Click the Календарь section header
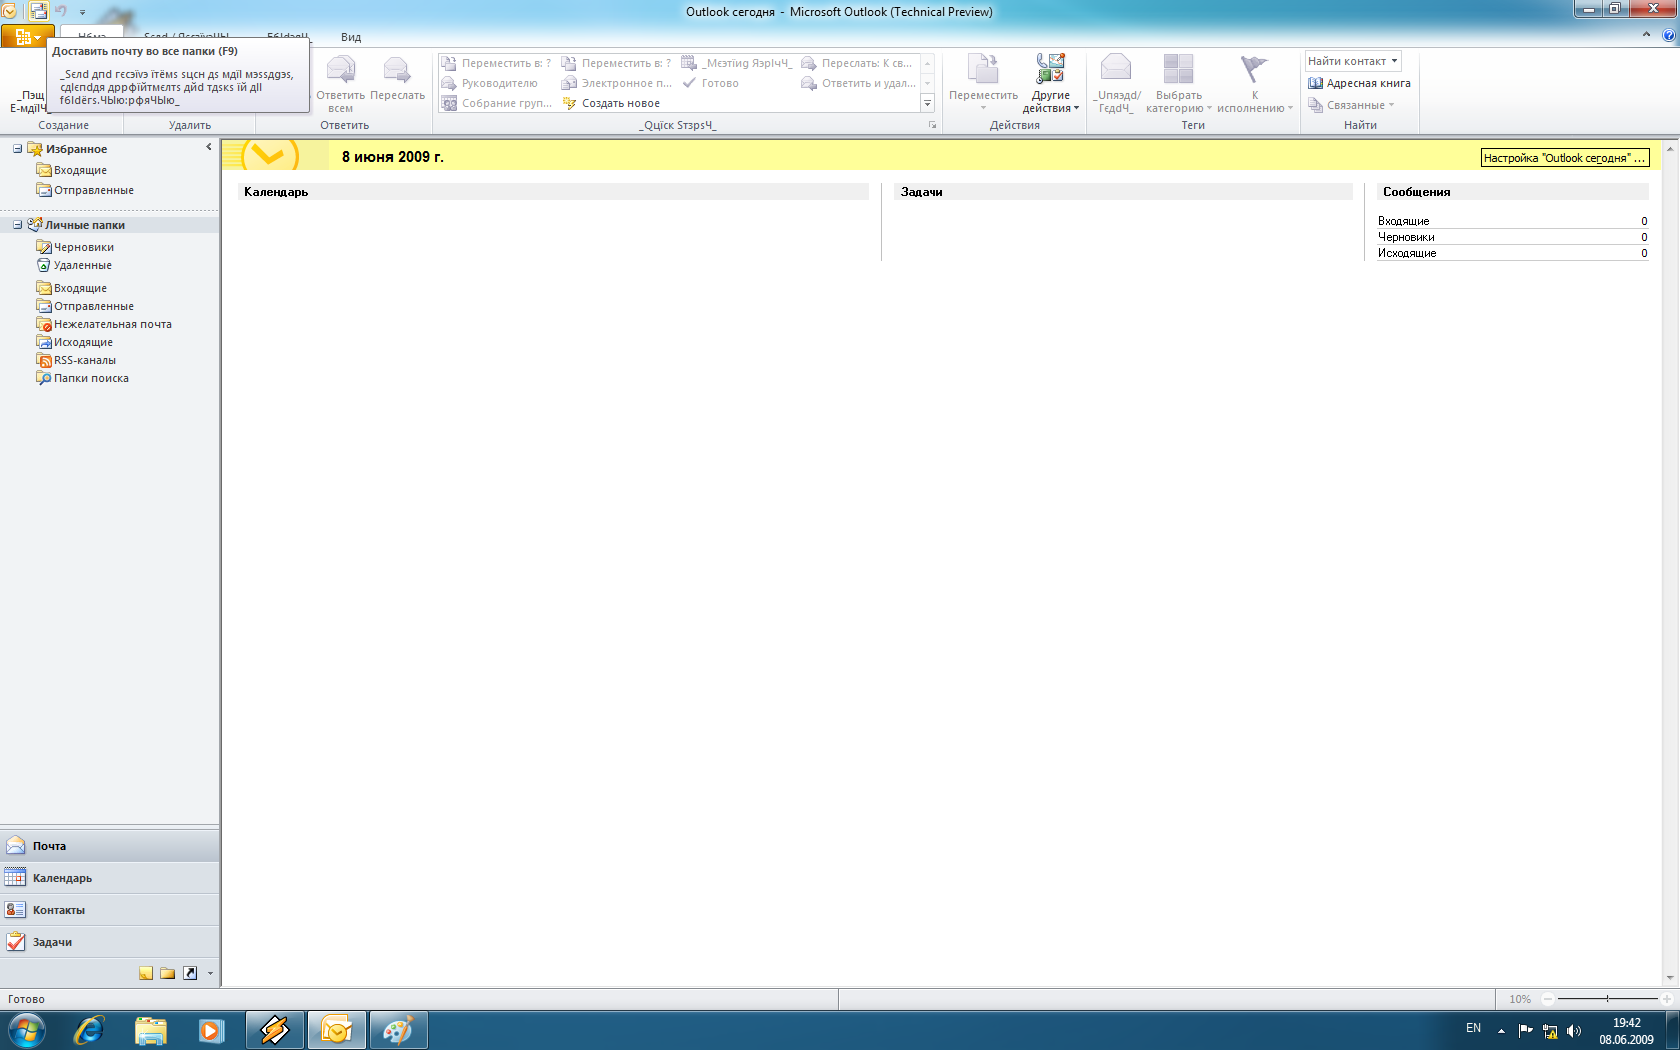This screenshot has height=1050, width=1680. (x=553, y=192)
